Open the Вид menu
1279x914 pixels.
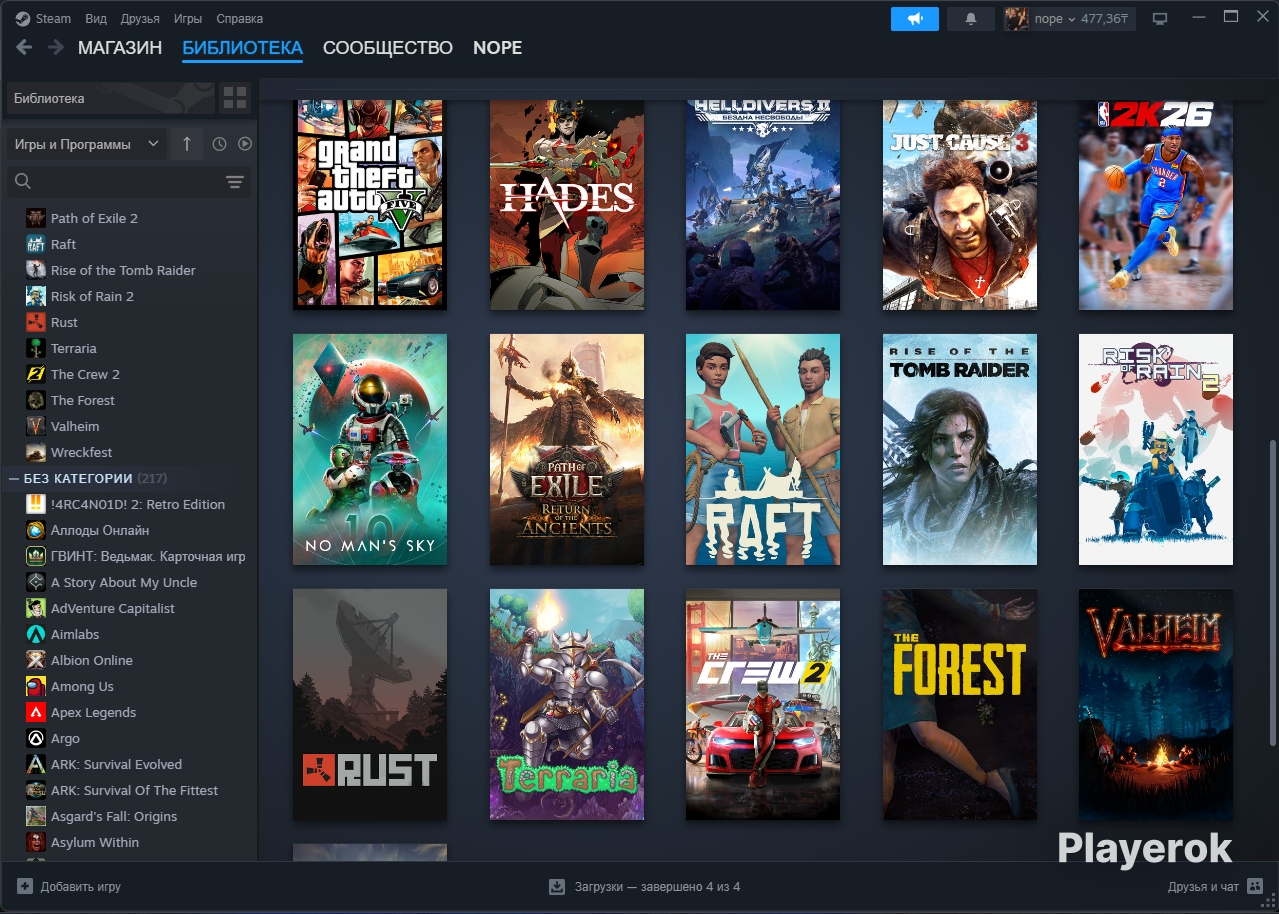click(96, 19)
